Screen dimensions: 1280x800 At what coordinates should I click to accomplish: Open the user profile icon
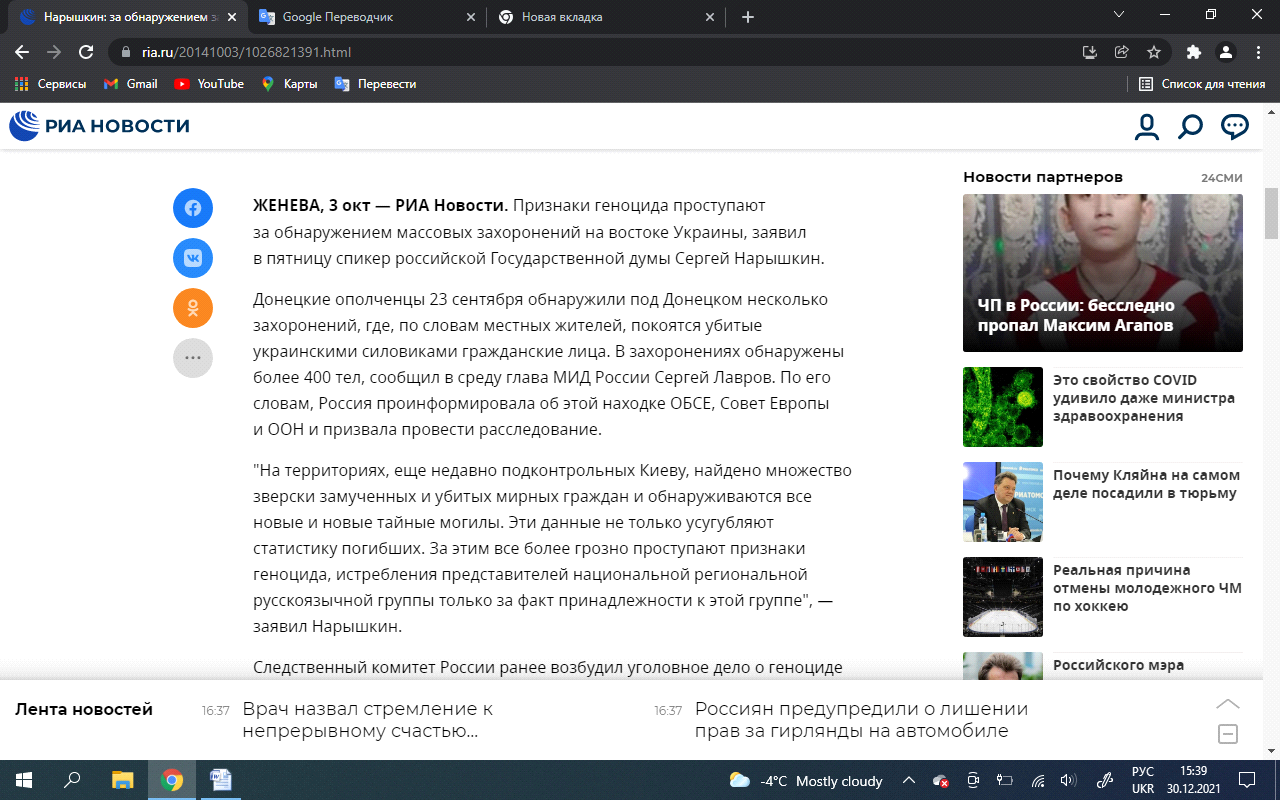pyautogui.click(x=1146, y=127)
